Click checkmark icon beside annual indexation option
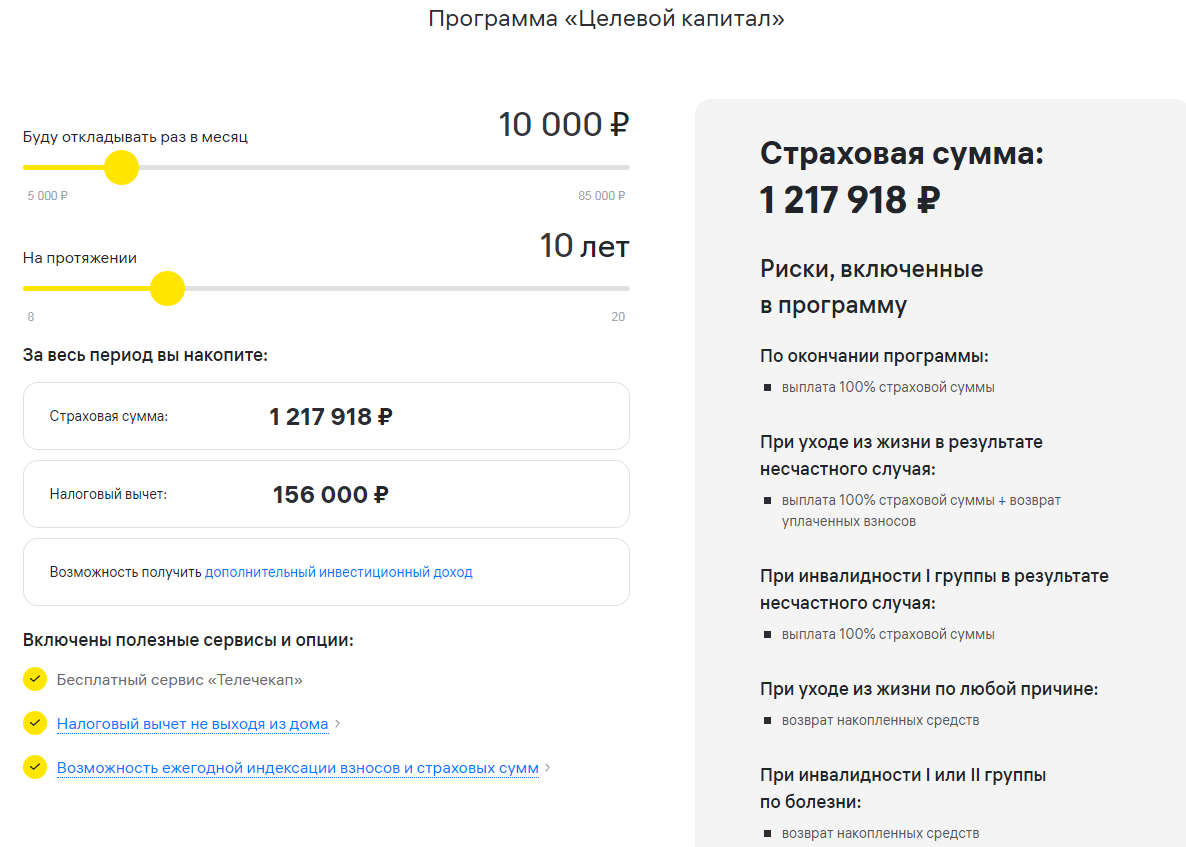 coord(35,768)
